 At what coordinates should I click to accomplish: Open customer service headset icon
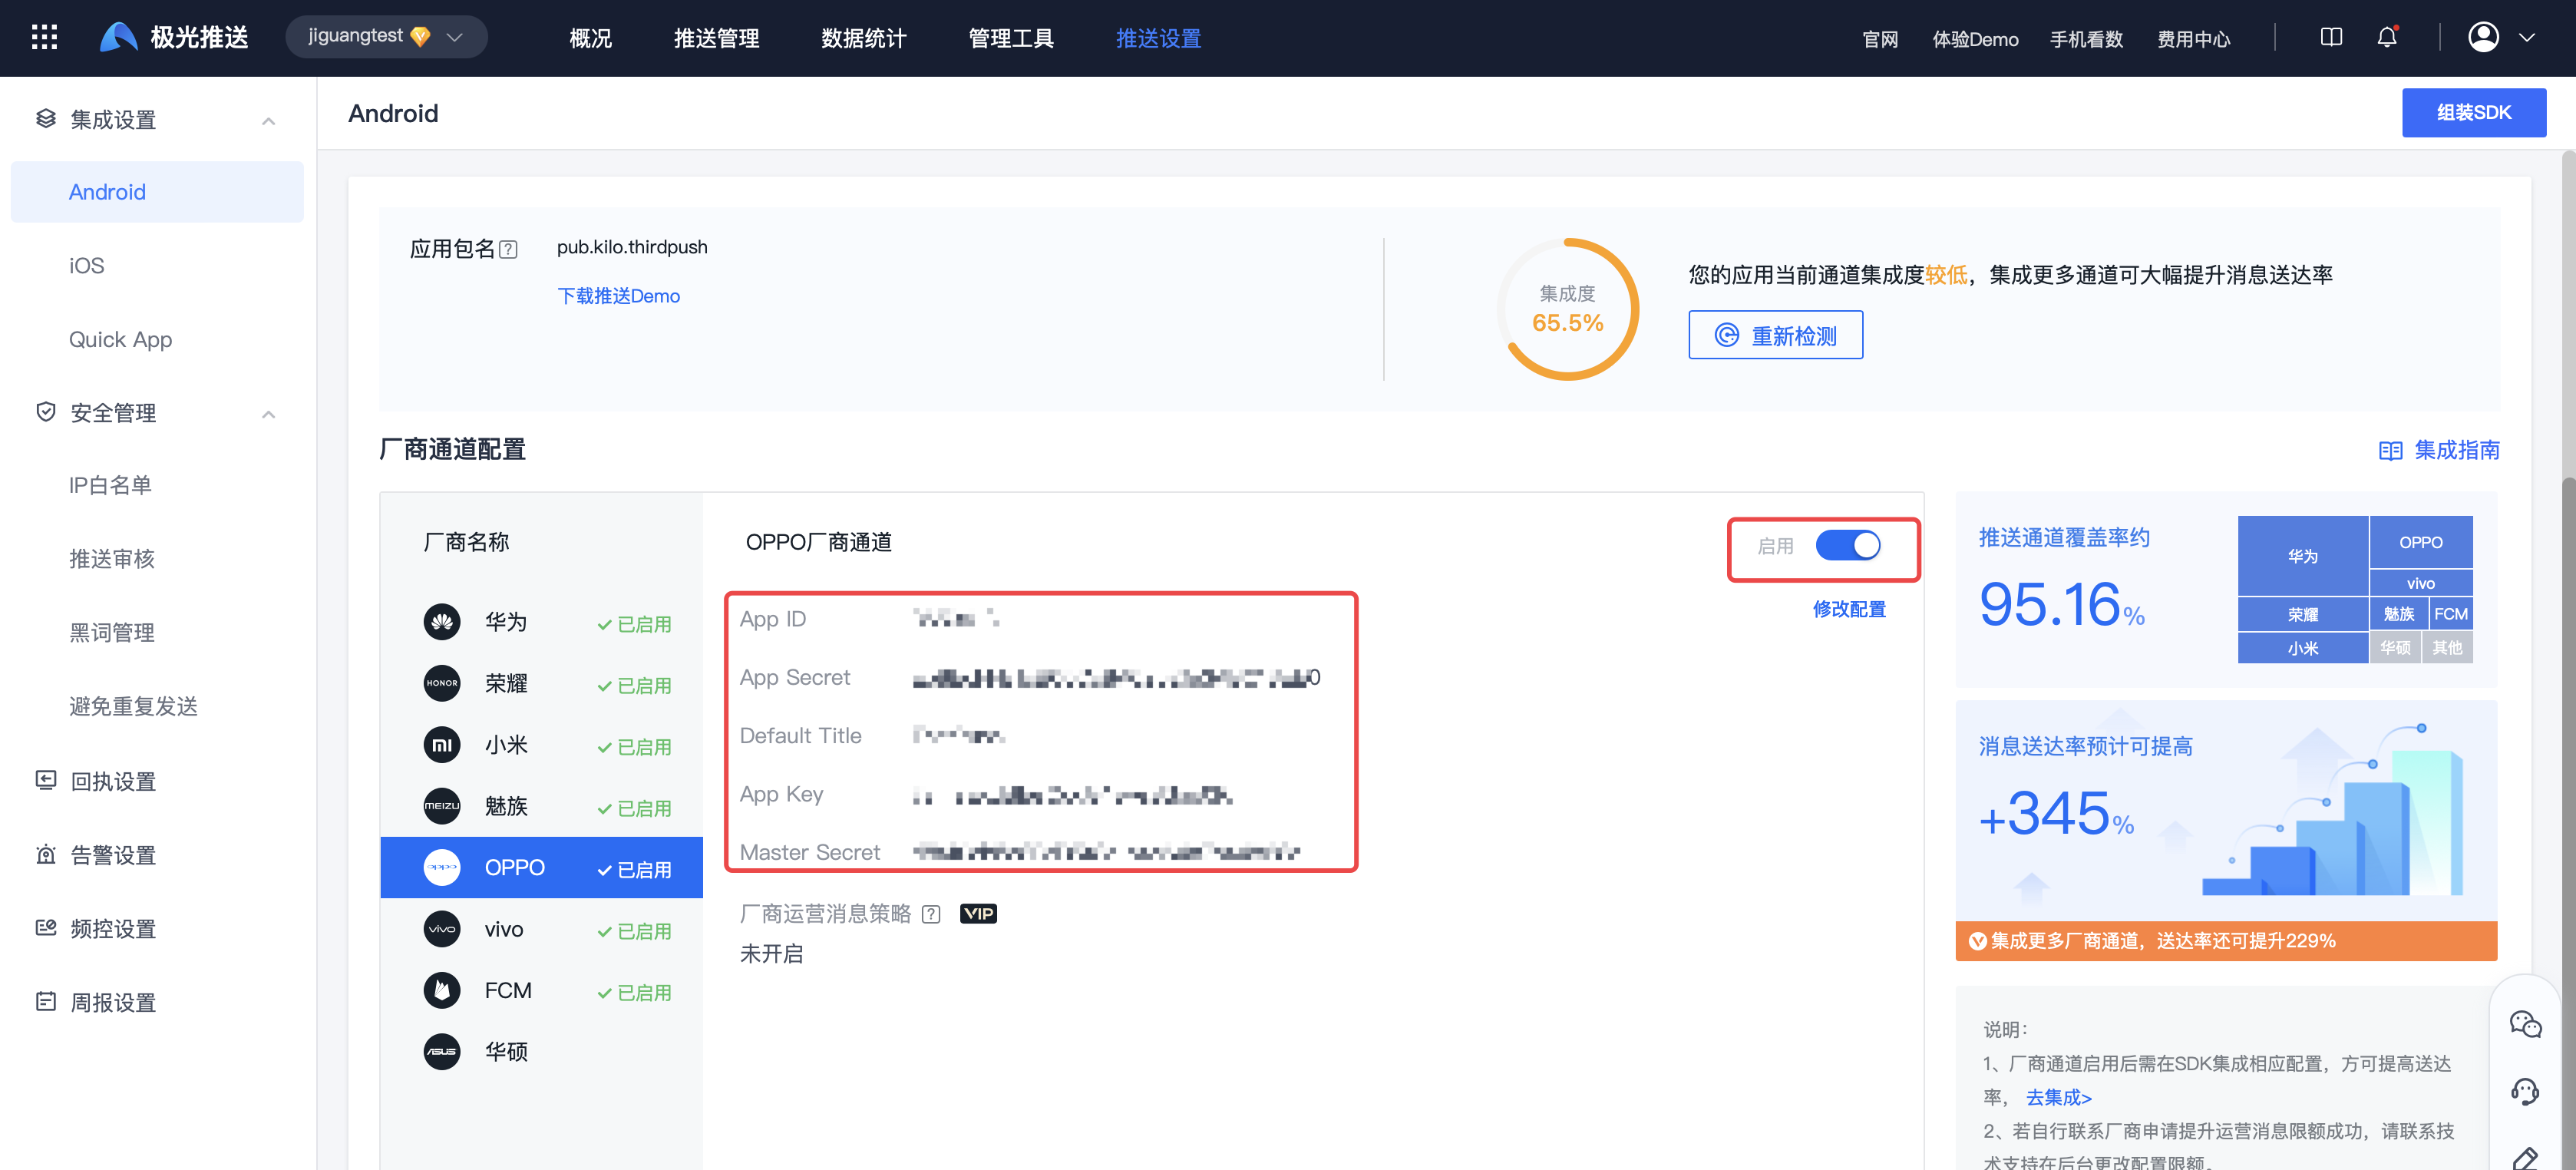2525,1091
